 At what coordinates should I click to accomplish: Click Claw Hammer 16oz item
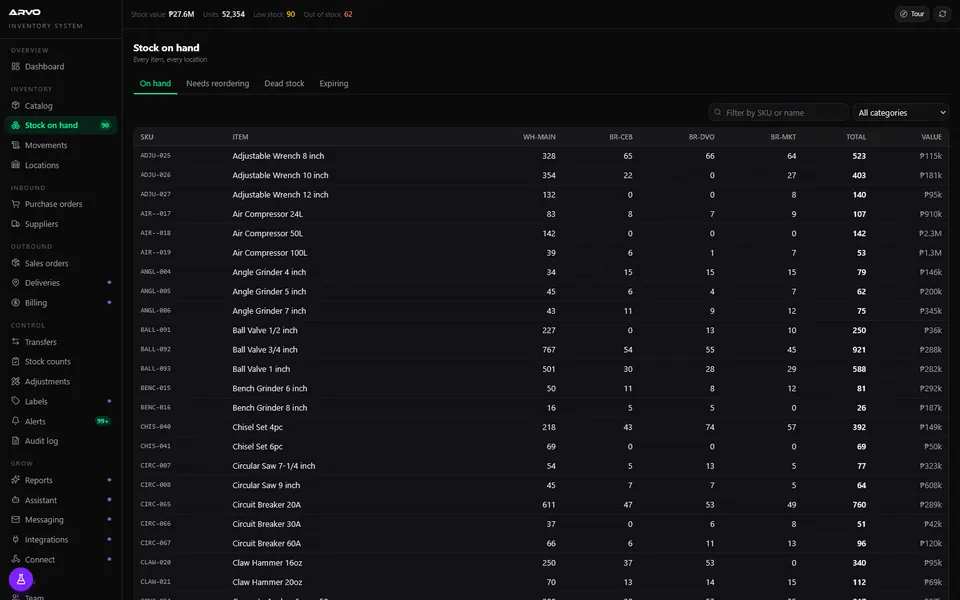point(267,563)
